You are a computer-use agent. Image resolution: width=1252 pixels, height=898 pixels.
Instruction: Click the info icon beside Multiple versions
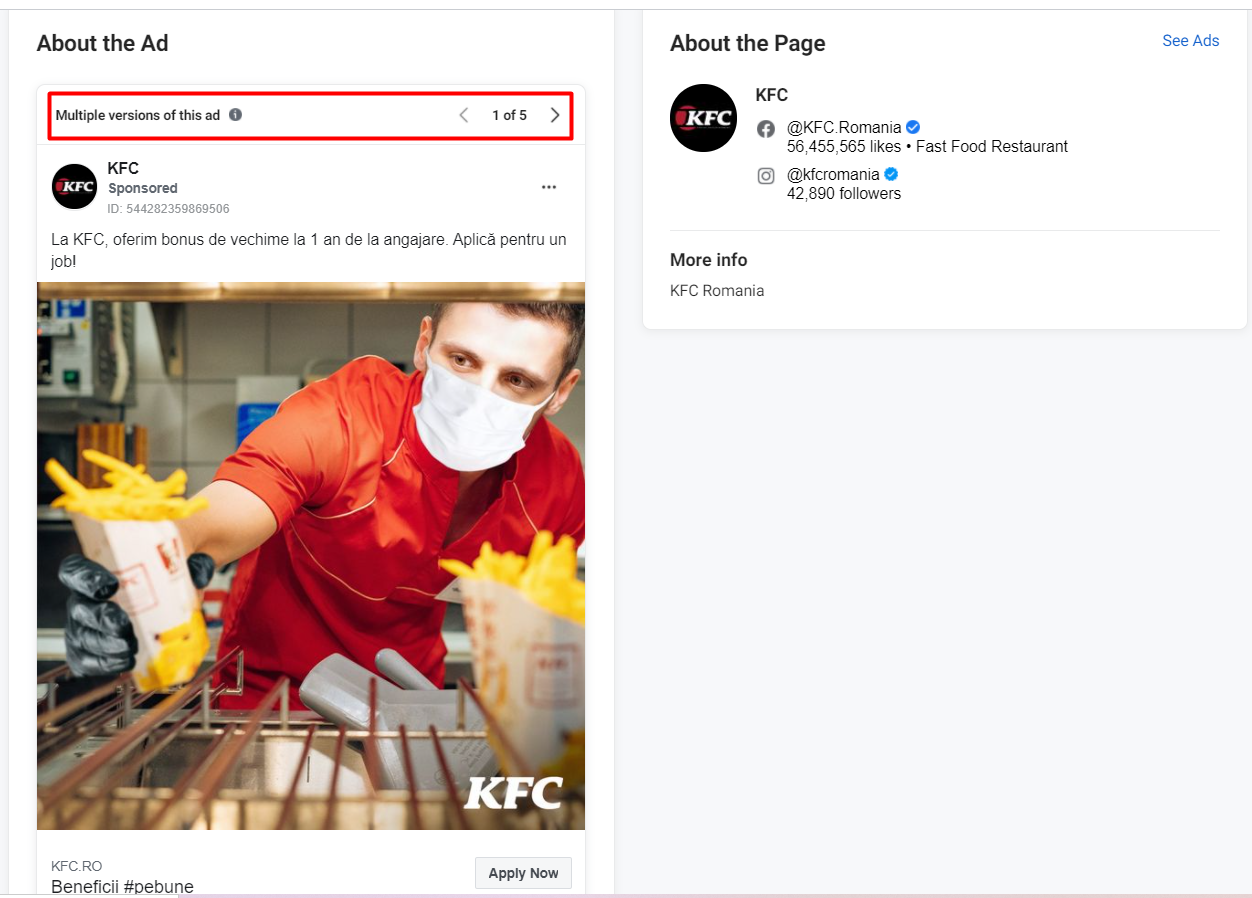point(235,115)
